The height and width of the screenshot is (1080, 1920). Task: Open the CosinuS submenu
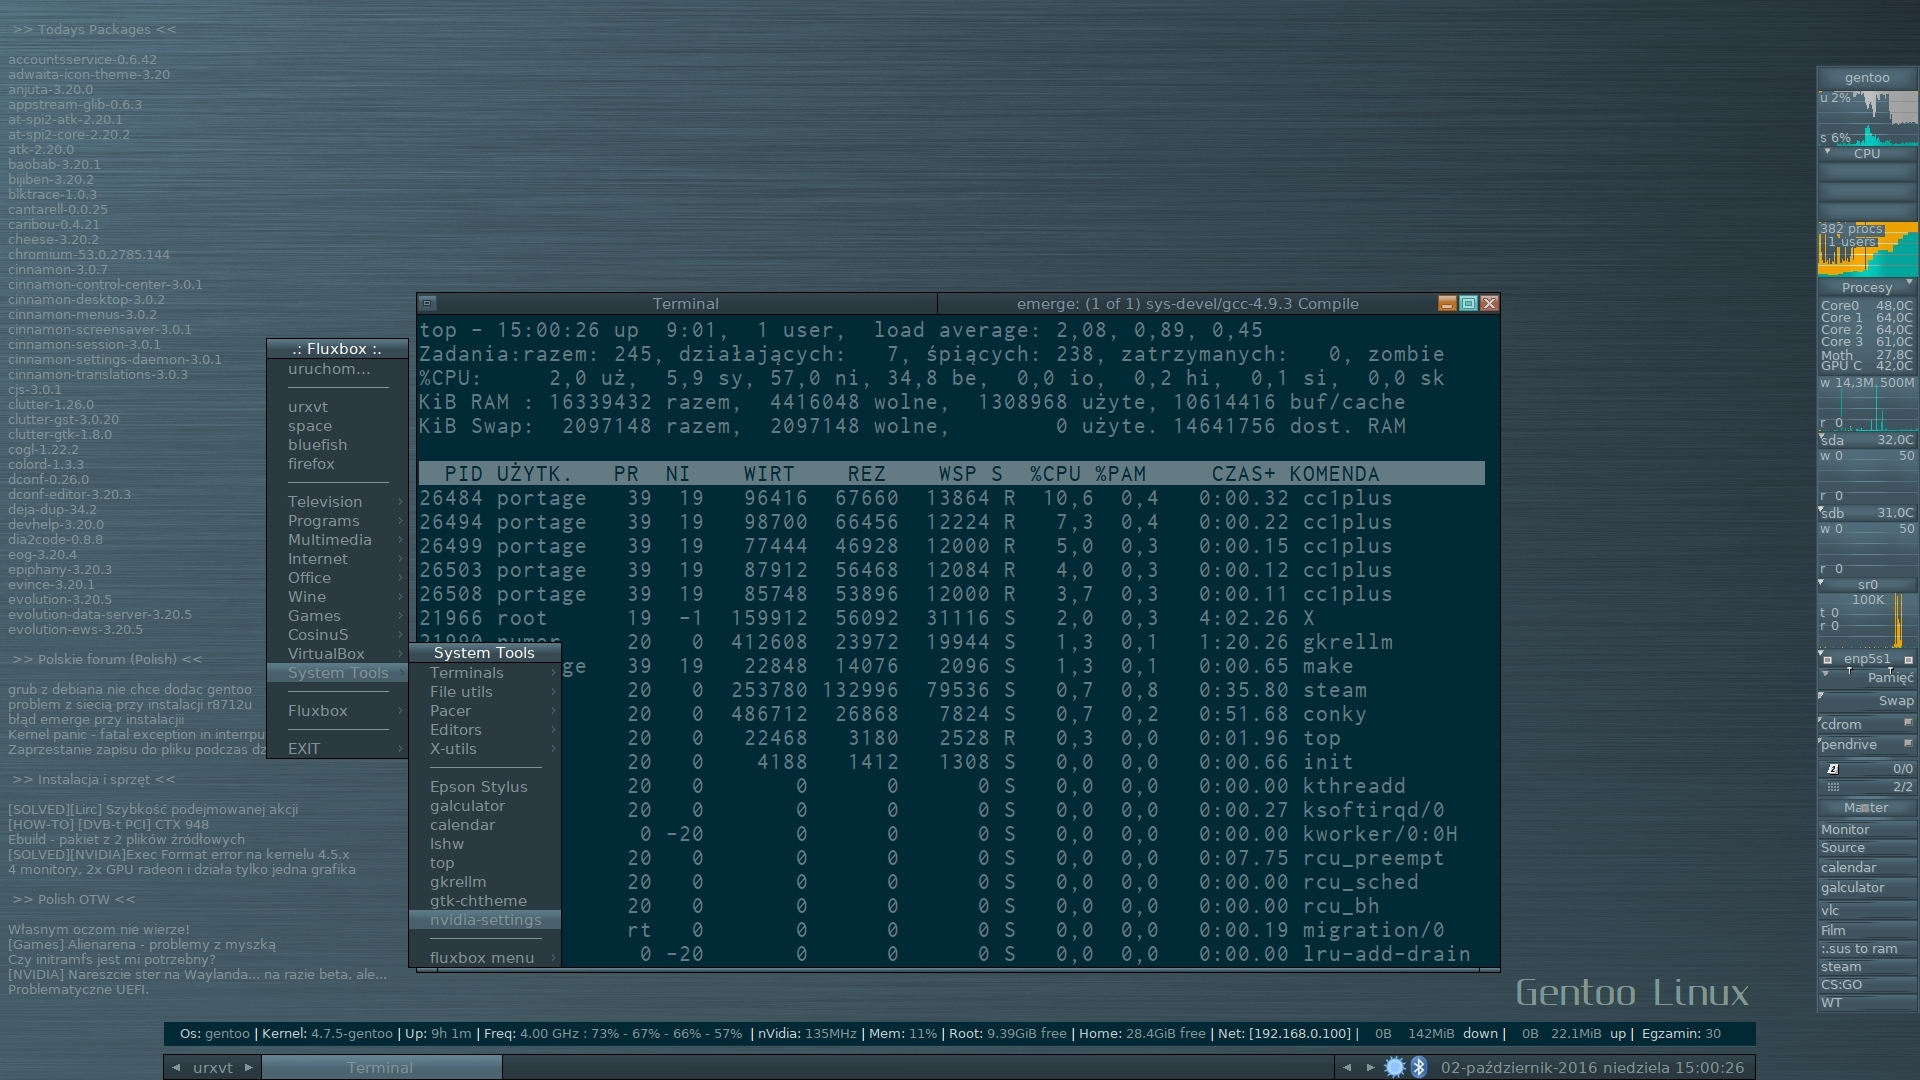coord(338,635)
